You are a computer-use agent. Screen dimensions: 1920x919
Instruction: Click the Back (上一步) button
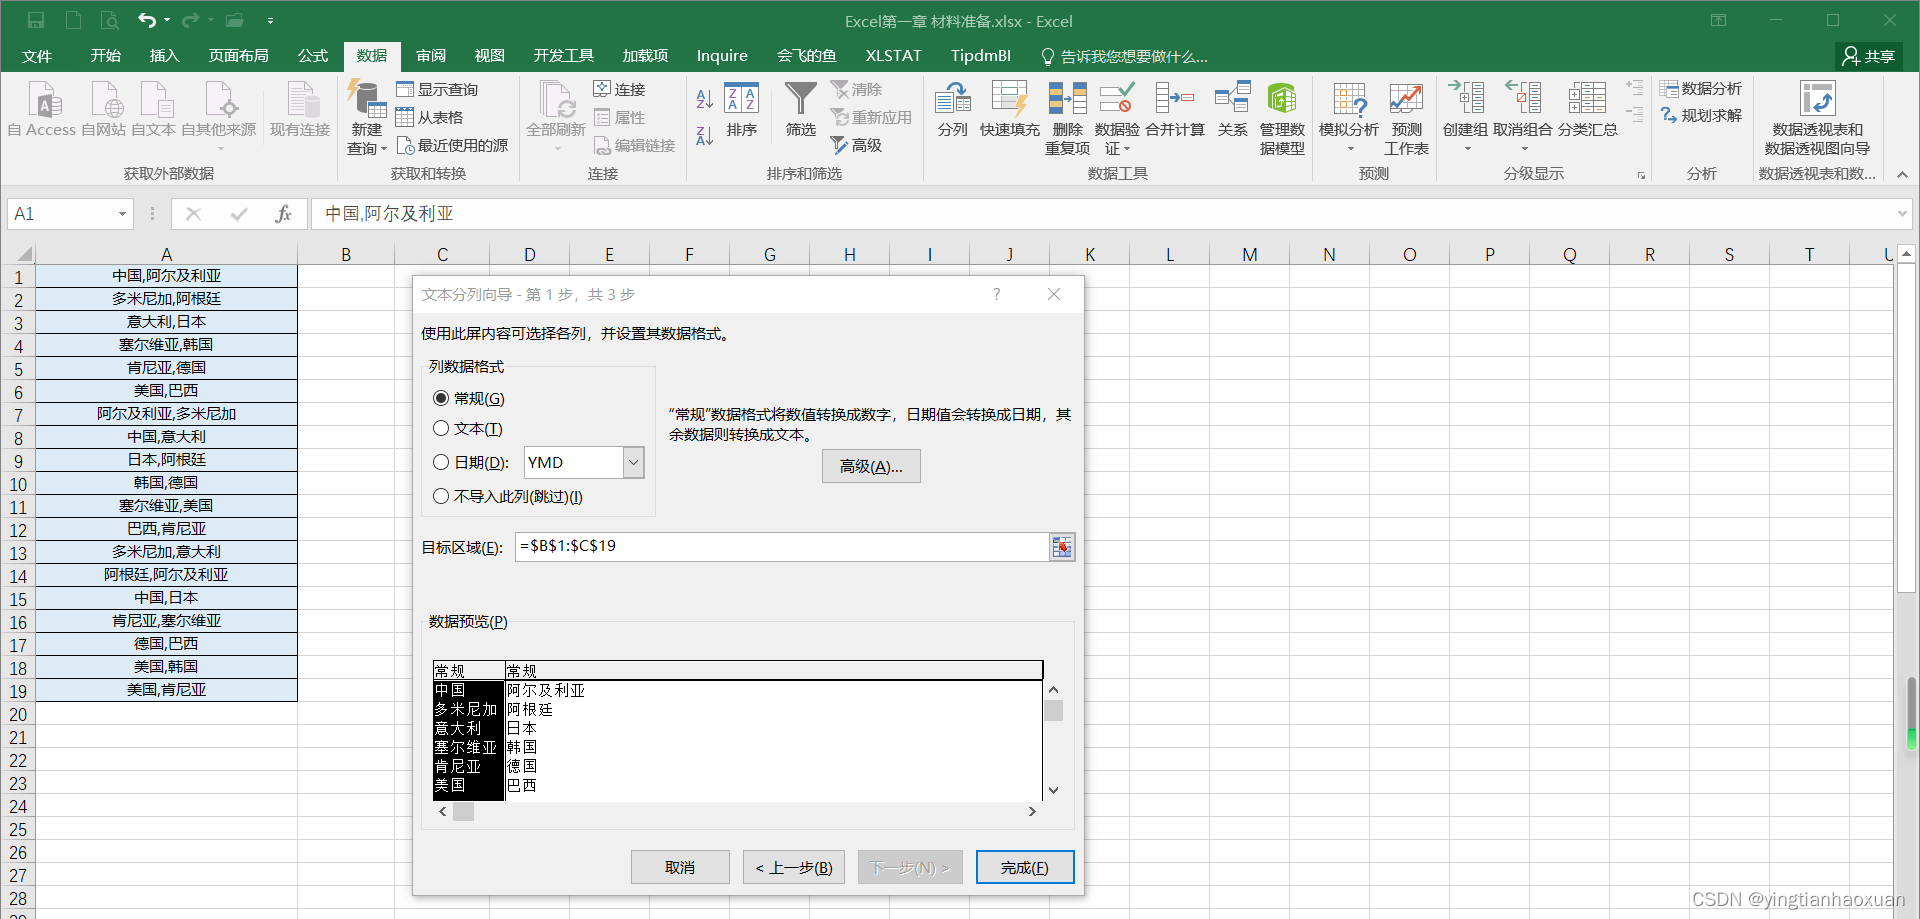coord(794,867)
